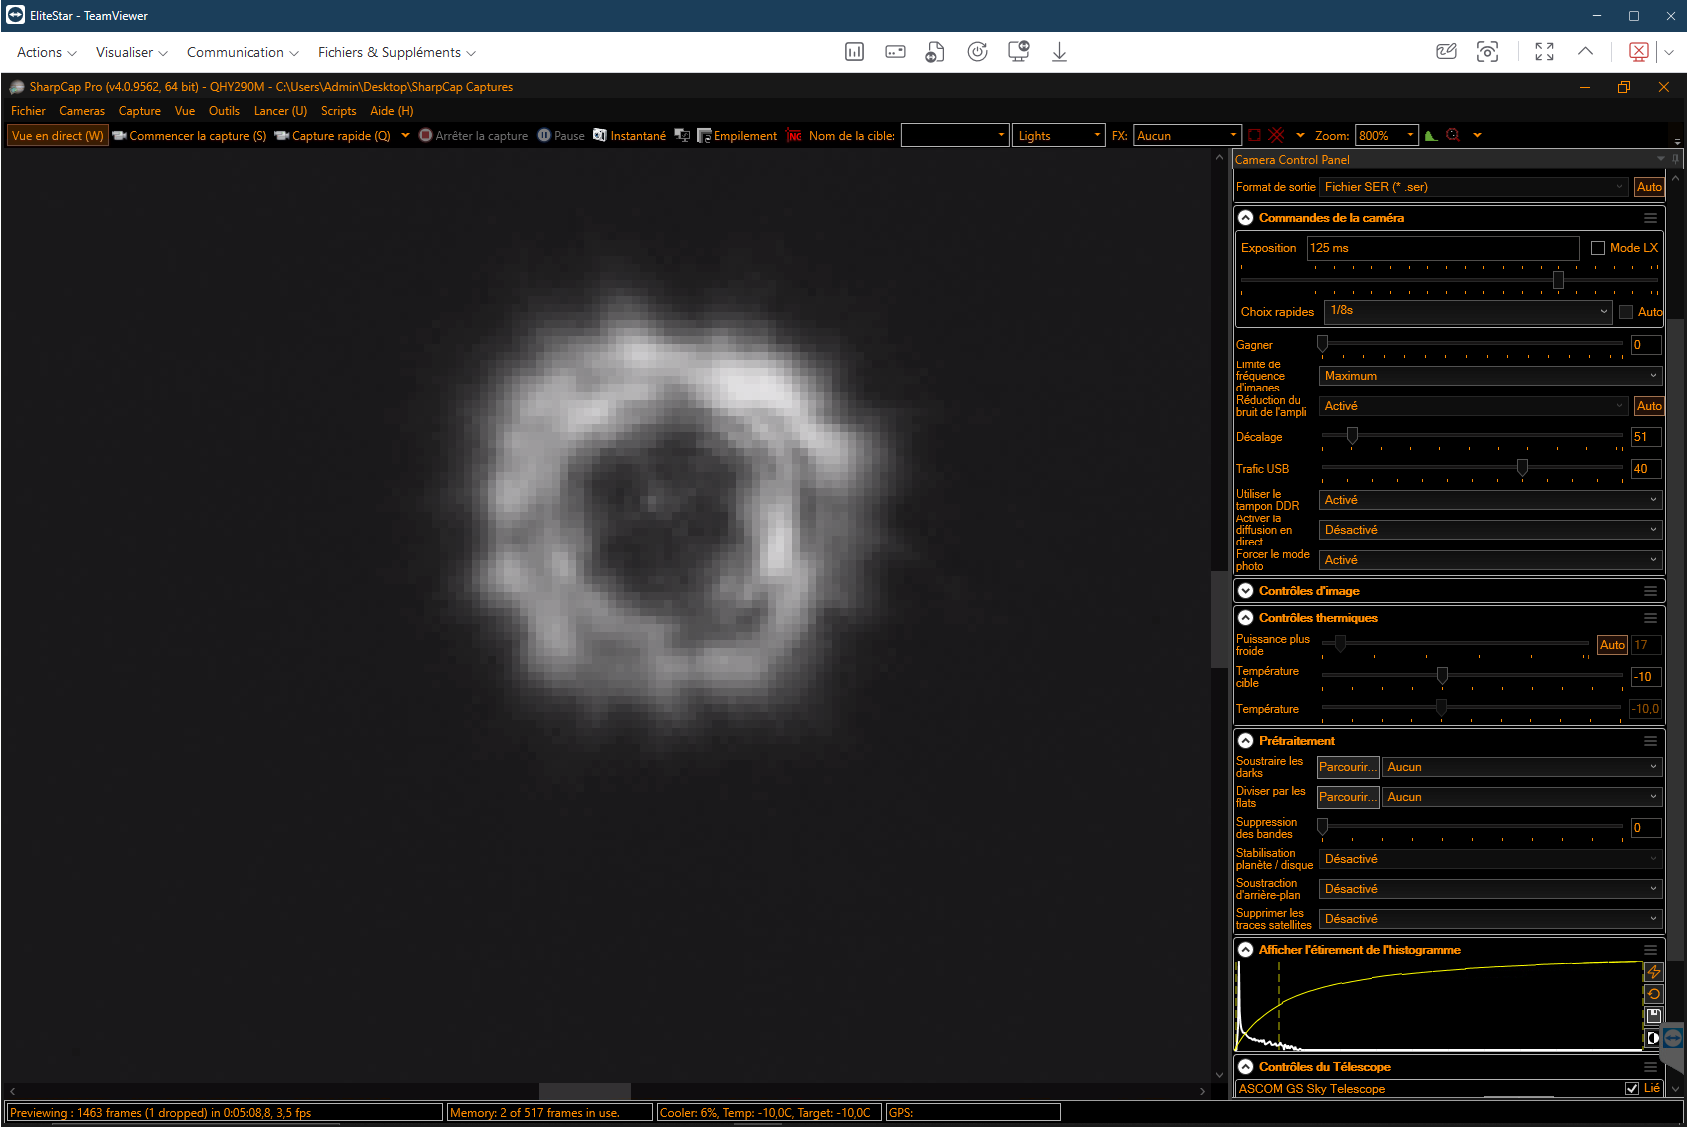Click the Exposition slider handle
The height and width of the screenshot is (1128, 1688).
click(x=1558, y=281)
